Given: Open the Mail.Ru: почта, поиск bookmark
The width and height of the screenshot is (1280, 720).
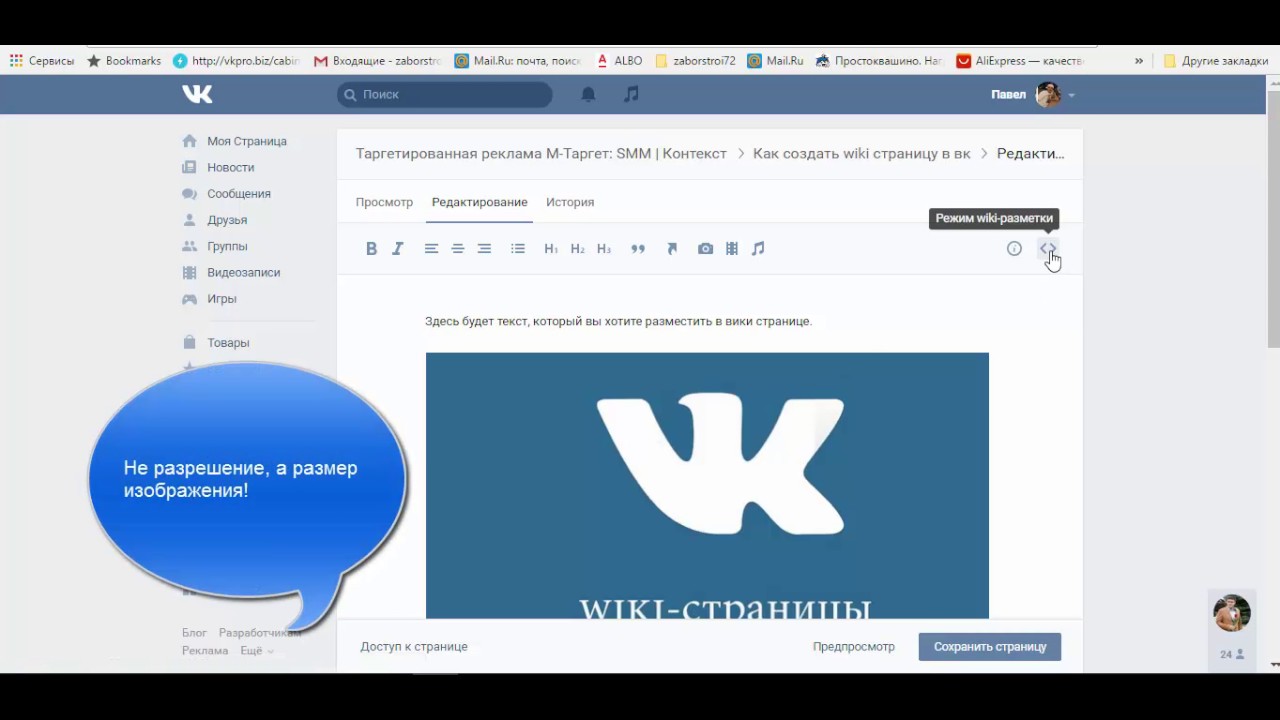Looking at the screenshot, I should click(517, 61).
